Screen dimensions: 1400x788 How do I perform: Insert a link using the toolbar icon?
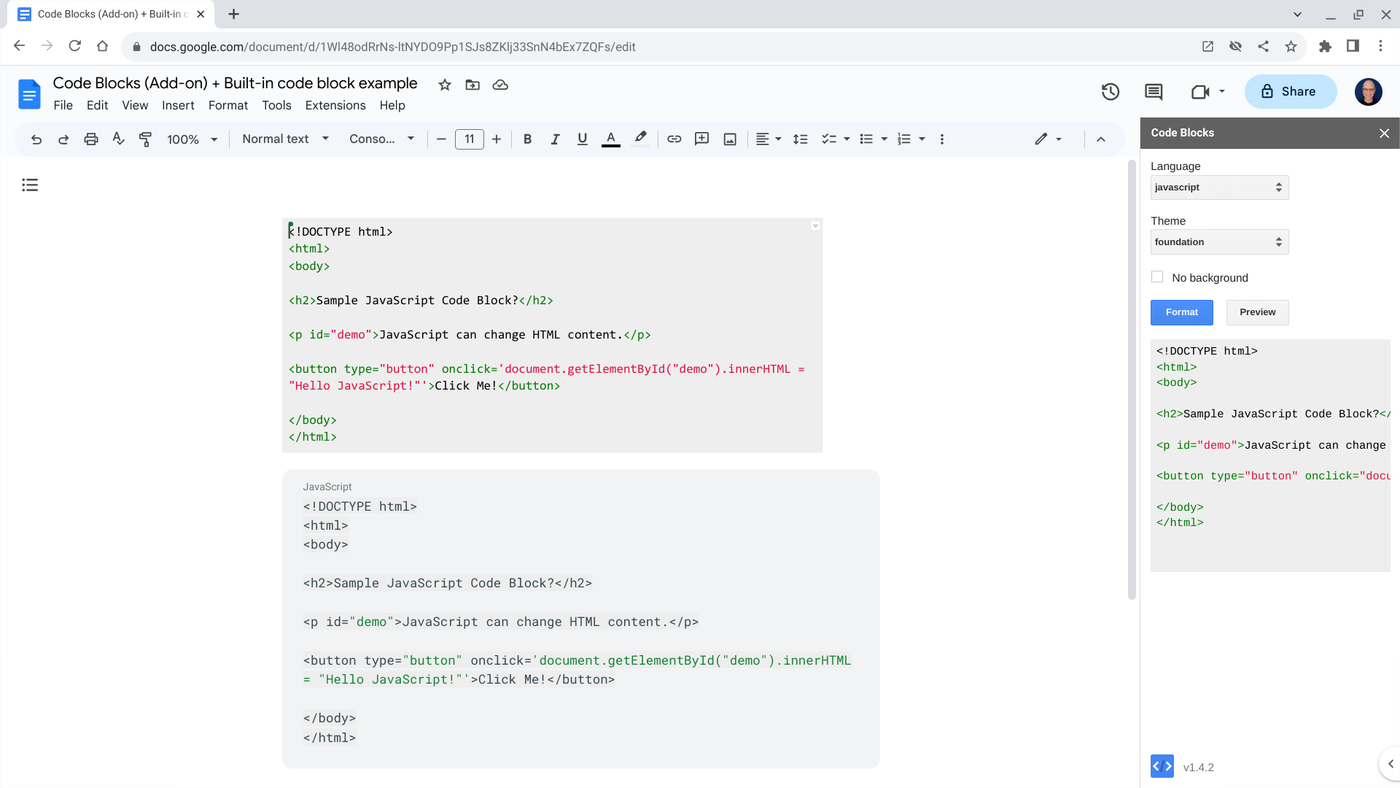673,139
